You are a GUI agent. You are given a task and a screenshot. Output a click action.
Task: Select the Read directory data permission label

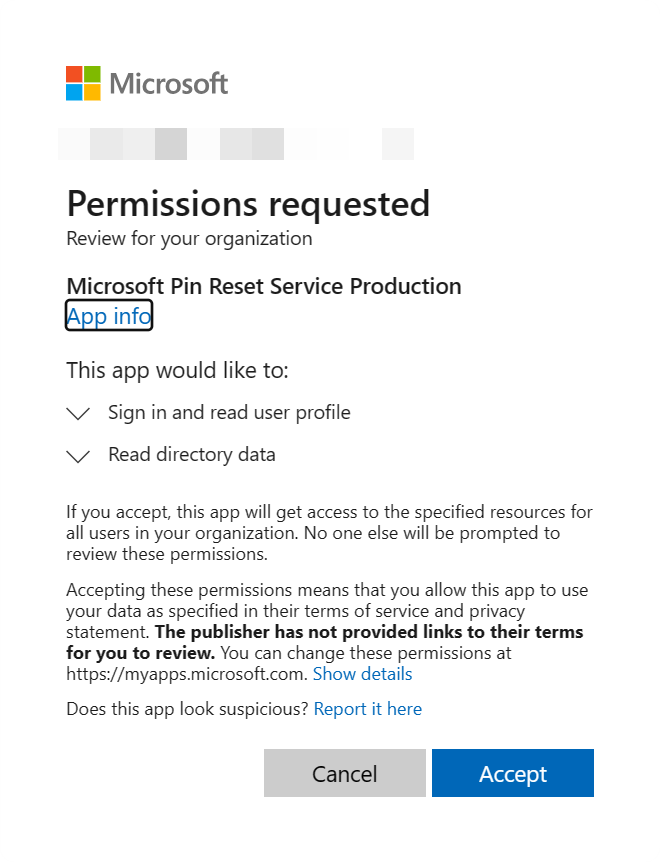[191, 455]
